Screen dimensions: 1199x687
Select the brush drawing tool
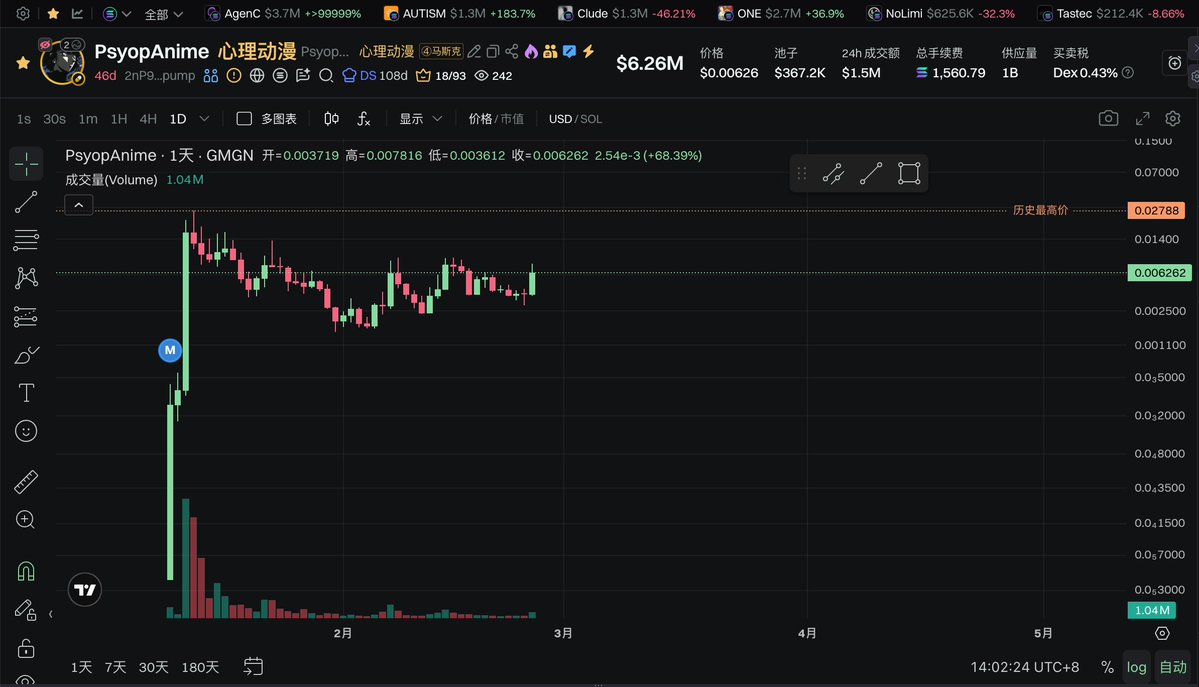(26, 355)
